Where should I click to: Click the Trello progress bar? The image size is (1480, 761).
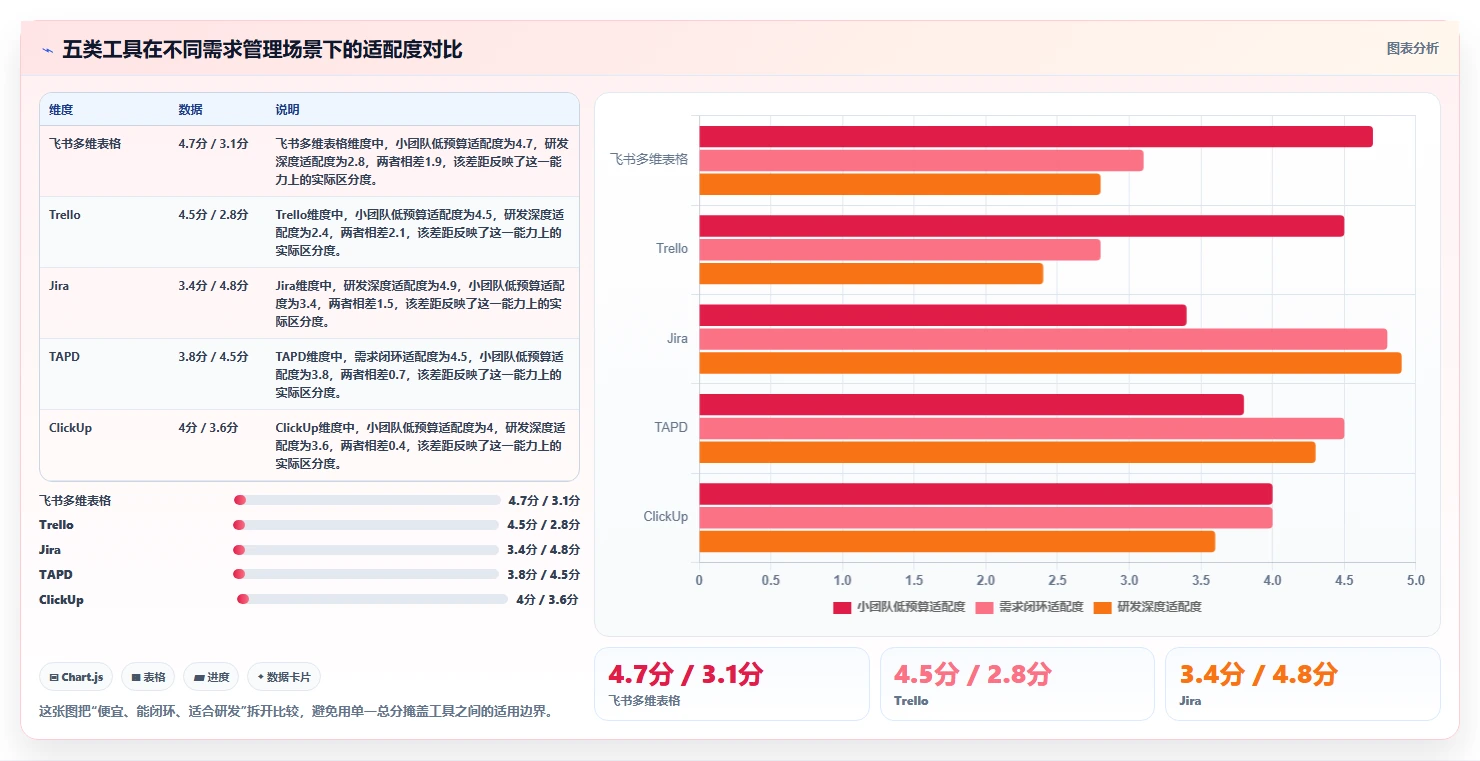click(x=366, y=525)
